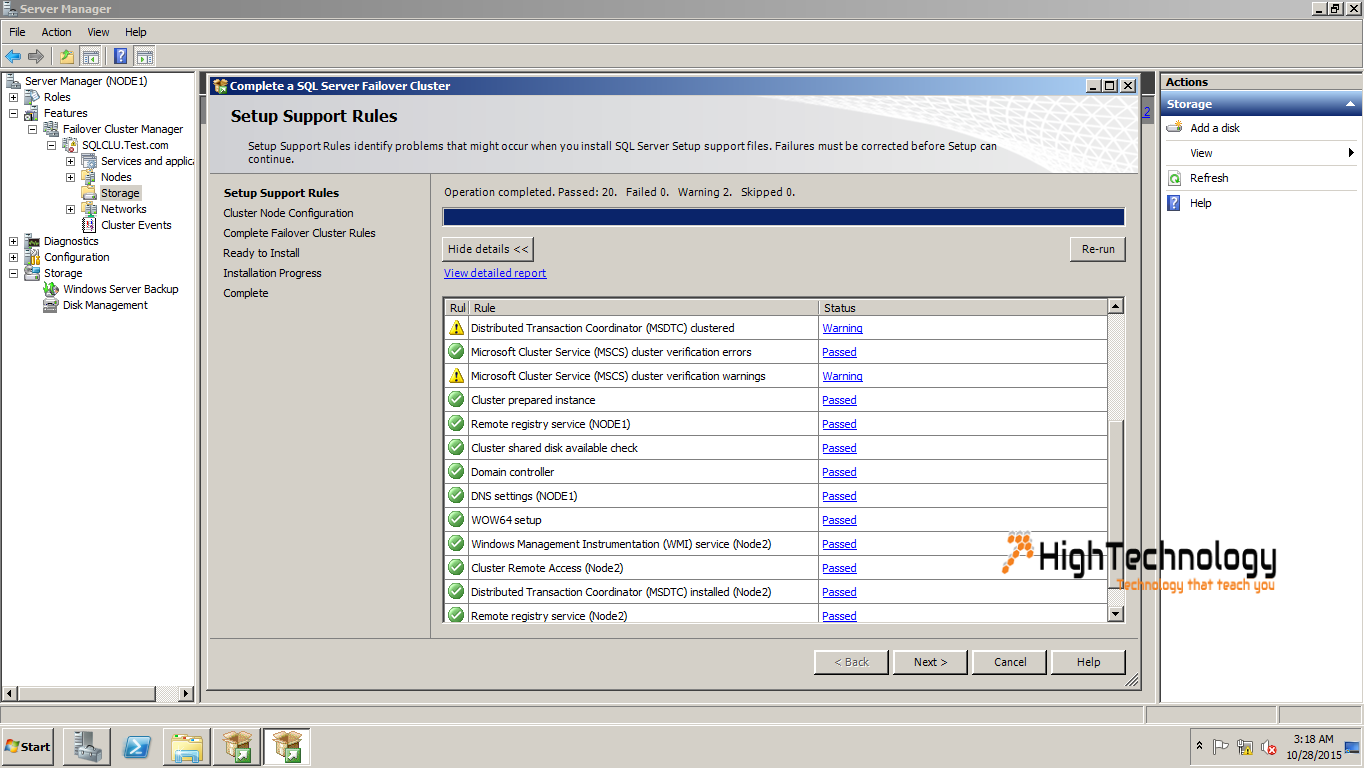Click the Action Center flag tray icon
The height and width of the screenshot is (768, 1364).
[1221, 747]
